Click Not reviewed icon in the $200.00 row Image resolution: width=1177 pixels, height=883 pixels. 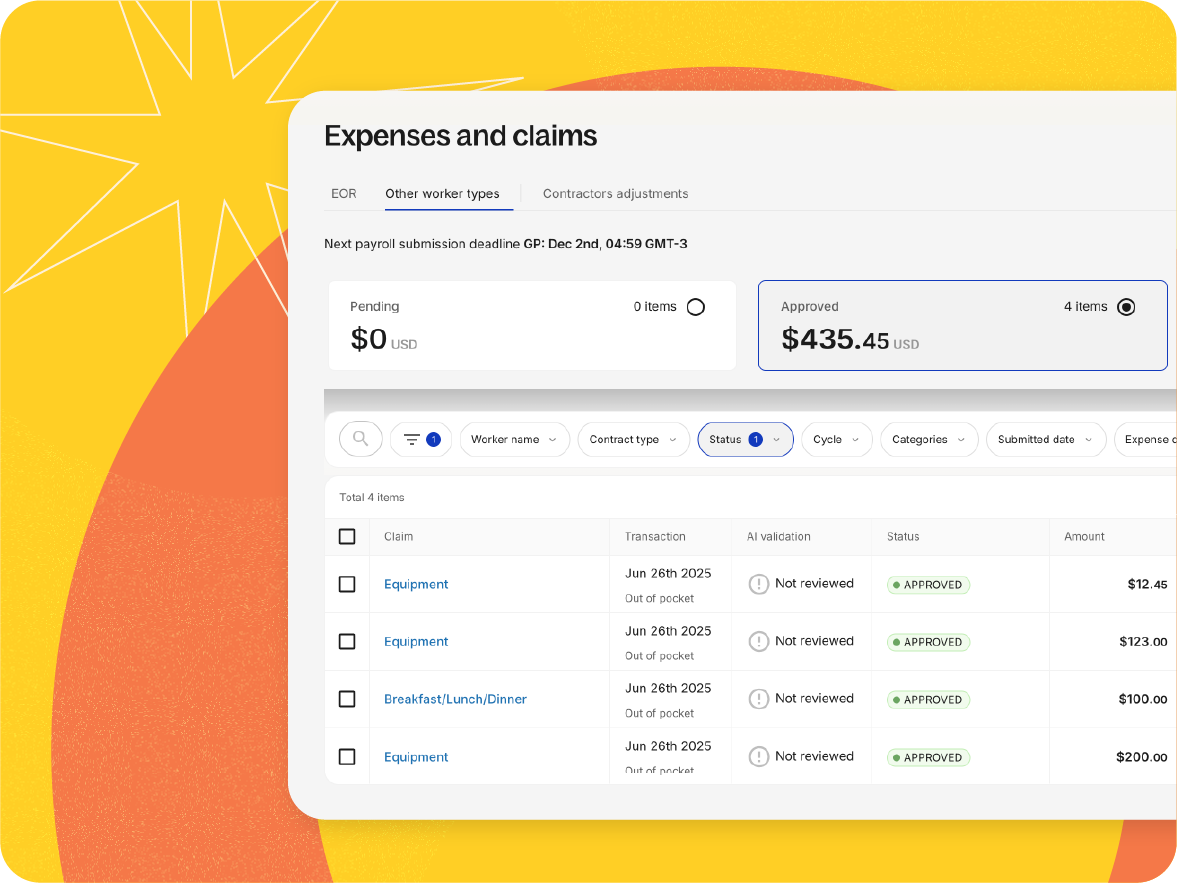coord(759,757)
